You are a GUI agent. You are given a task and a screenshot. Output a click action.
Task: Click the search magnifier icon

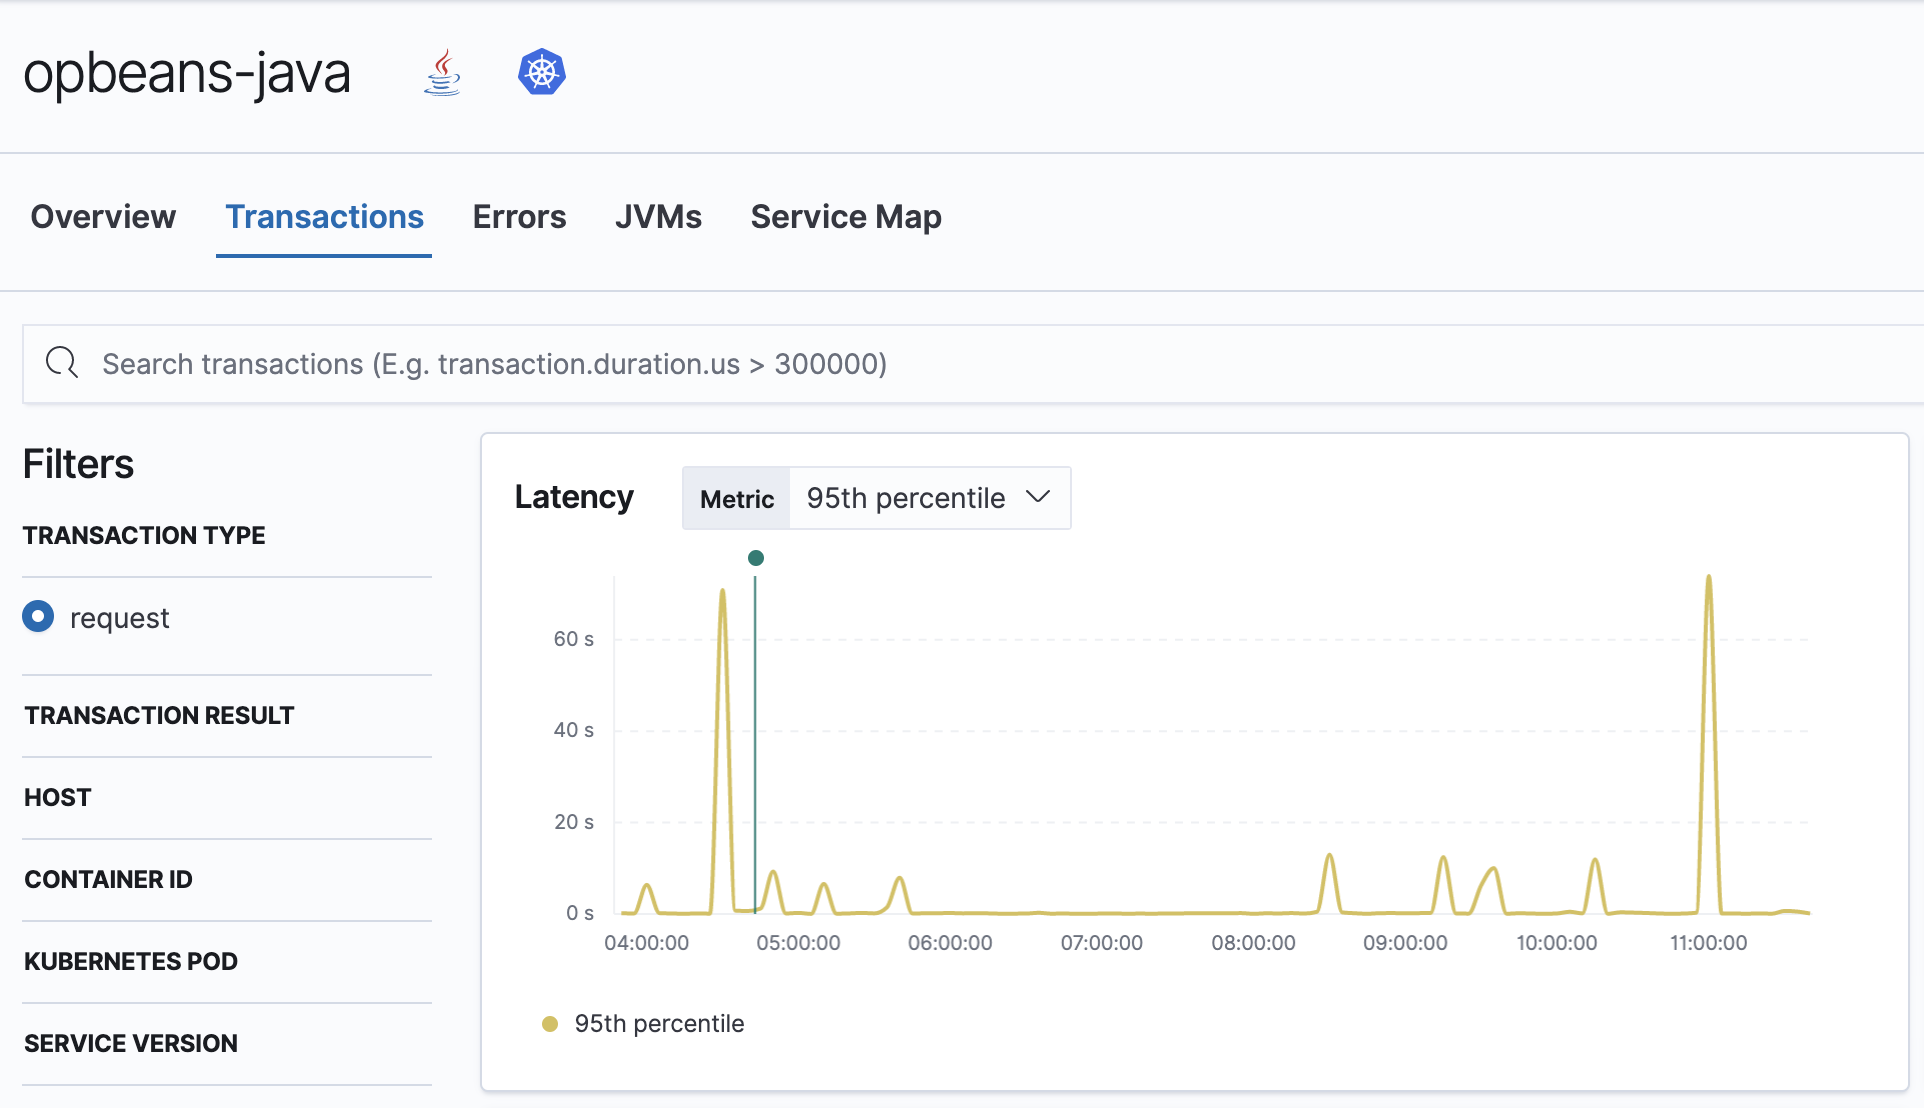(62, 363)
